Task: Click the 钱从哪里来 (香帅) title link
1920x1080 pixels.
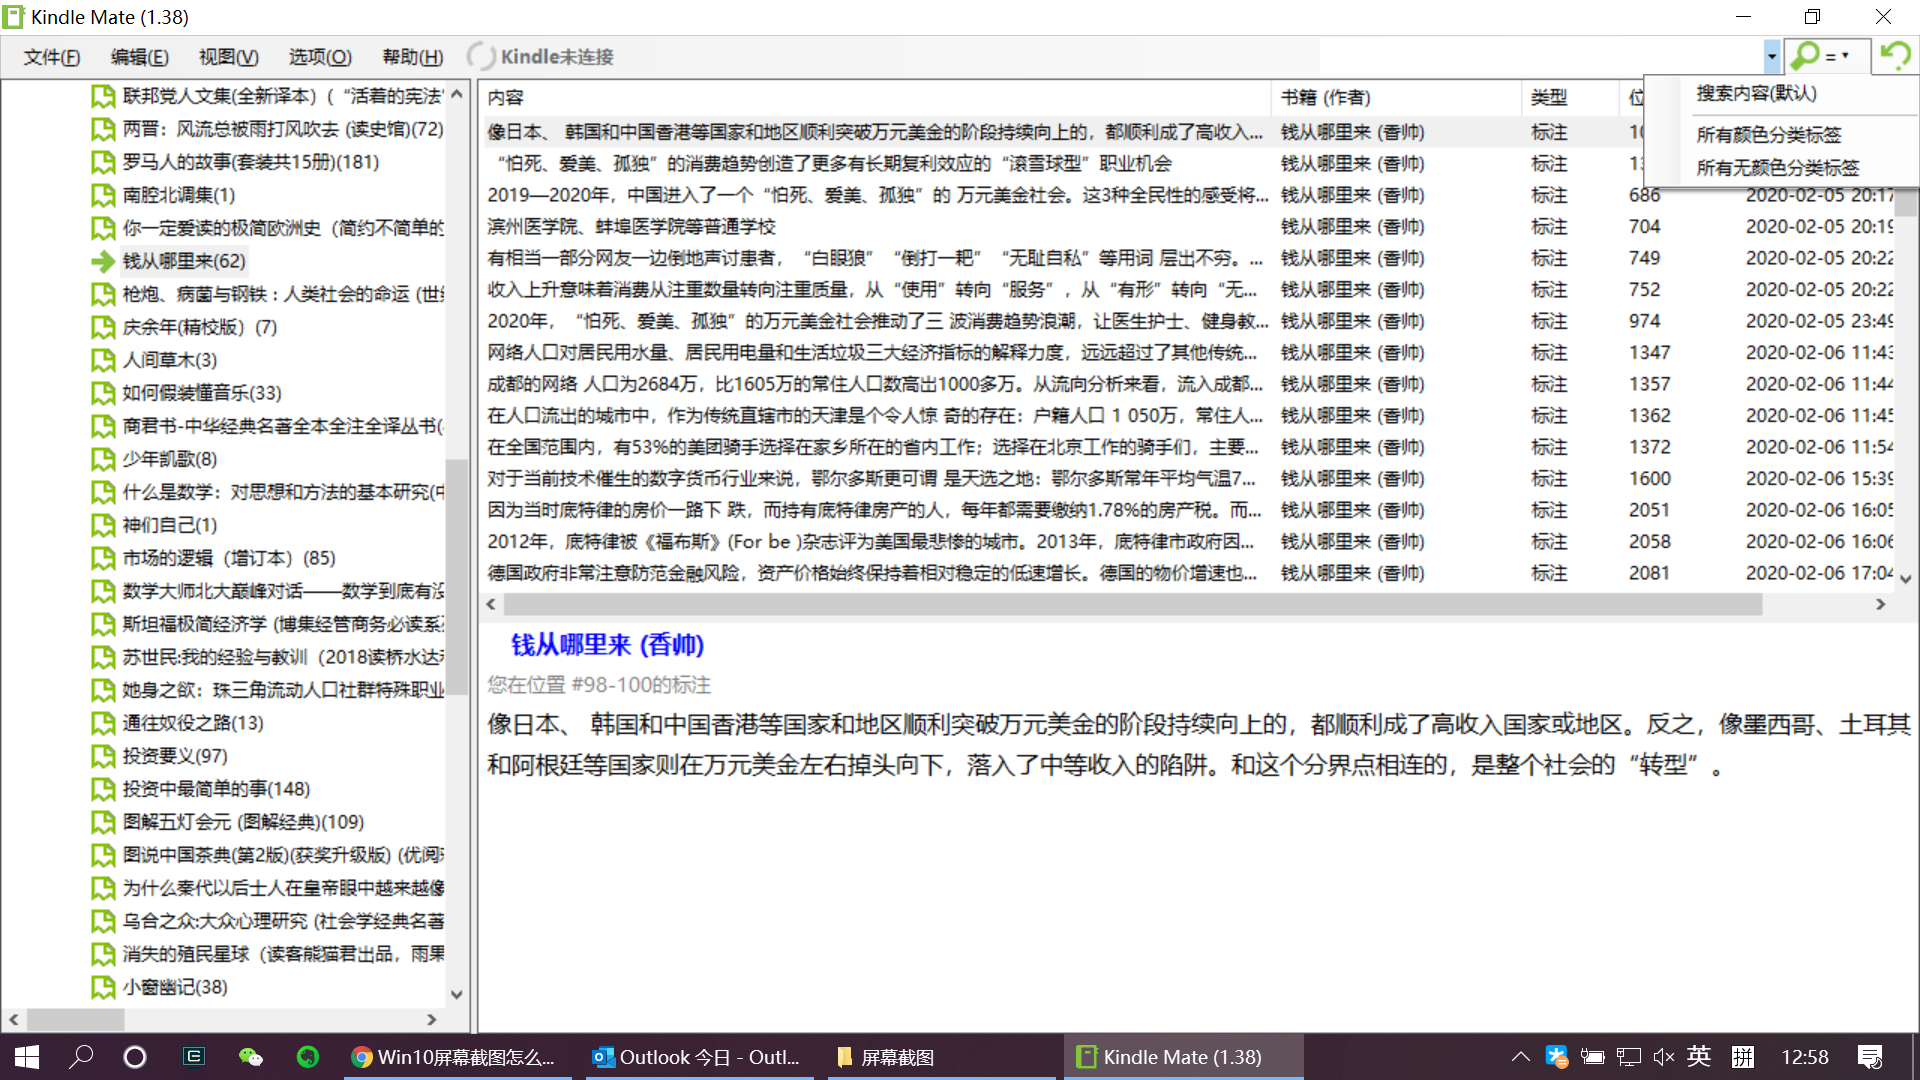Action: (607, 645)
